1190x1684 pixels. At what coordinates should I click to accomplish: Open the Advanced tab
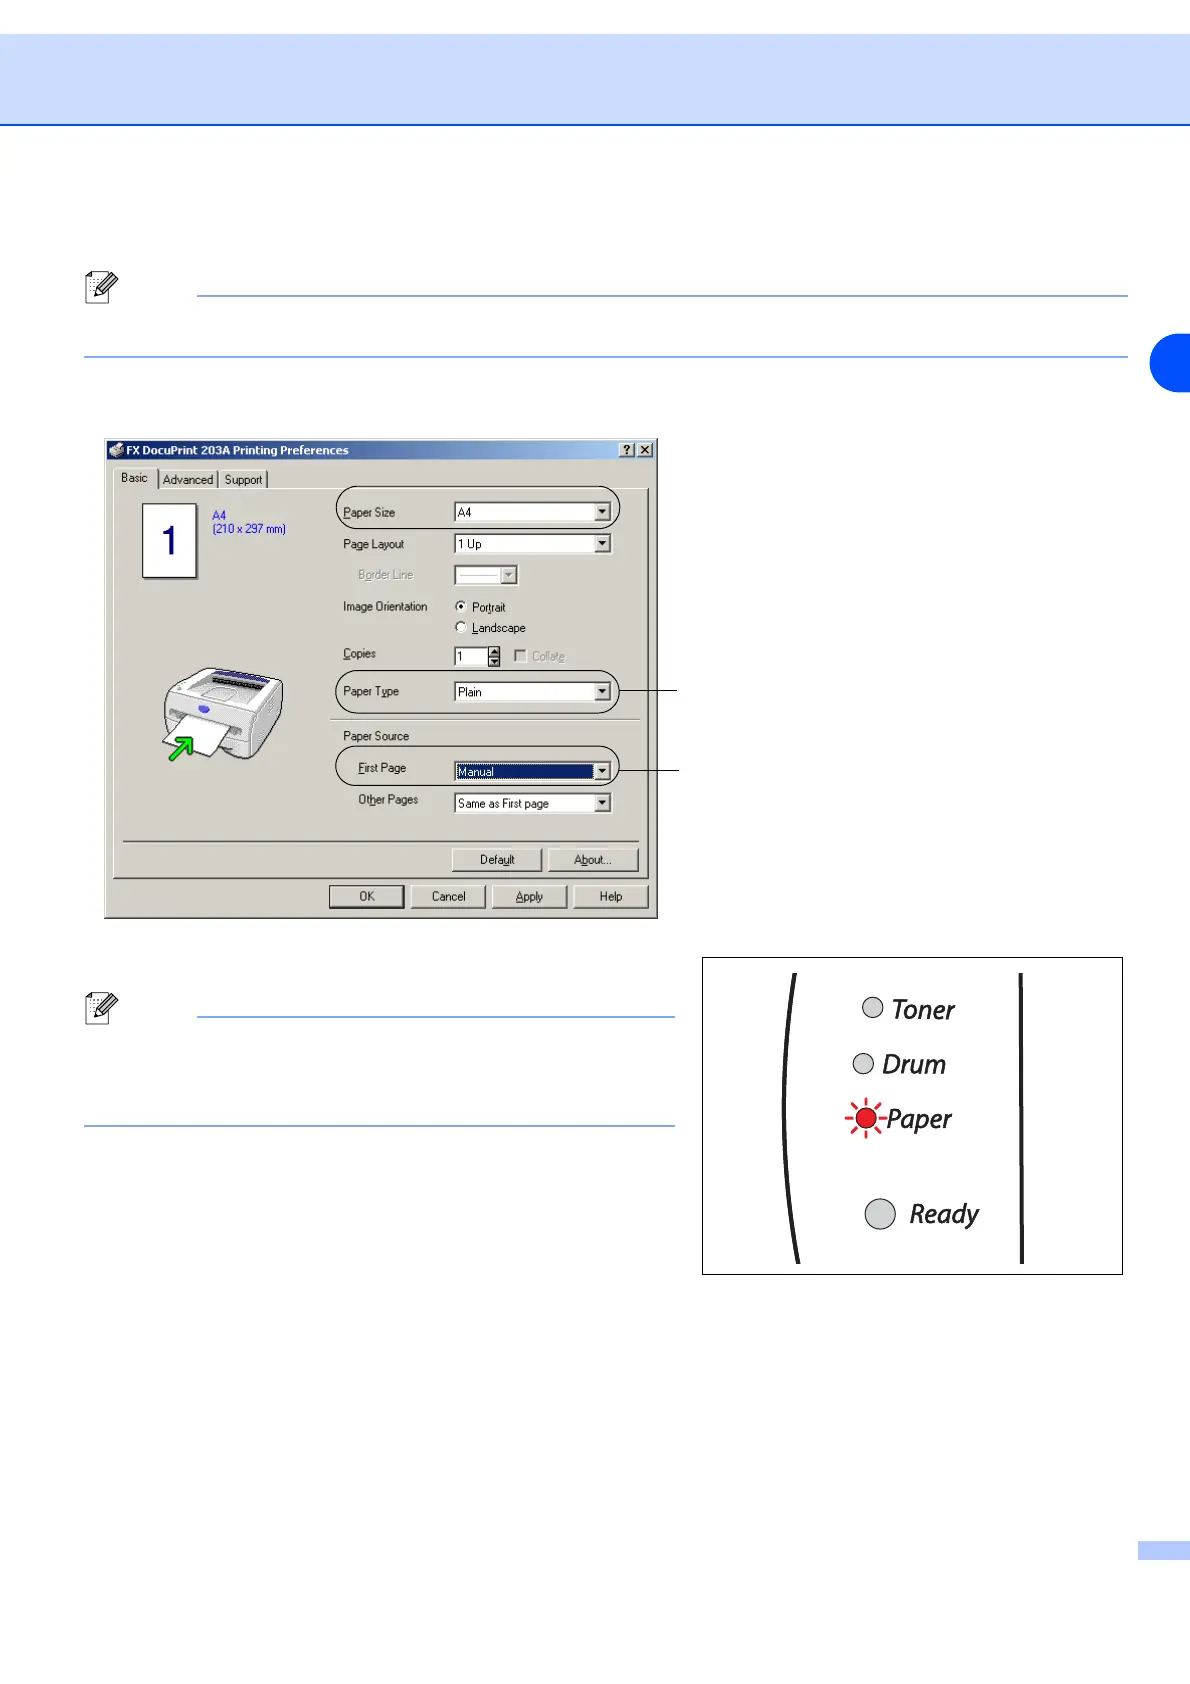pos(188,480)
